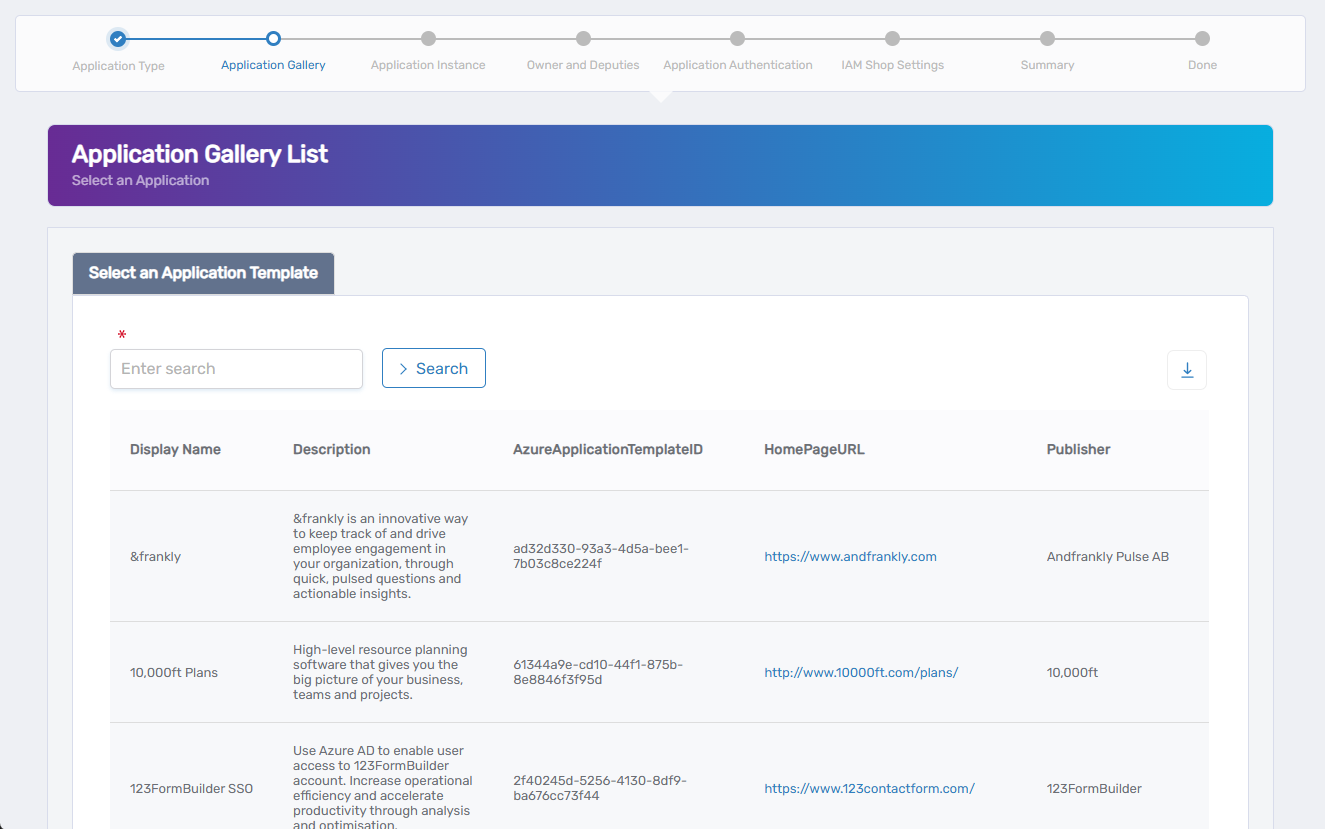Open the IAM Shop Settings step
1325x829 pixels.
point(892,39)
